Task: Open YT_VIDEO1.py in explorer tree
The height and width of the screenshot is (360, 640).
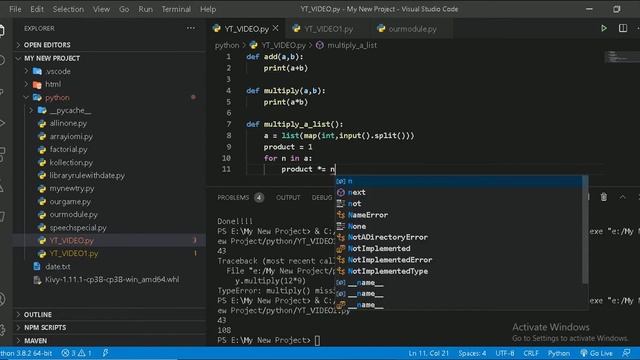Action: (x=110, y=253)
